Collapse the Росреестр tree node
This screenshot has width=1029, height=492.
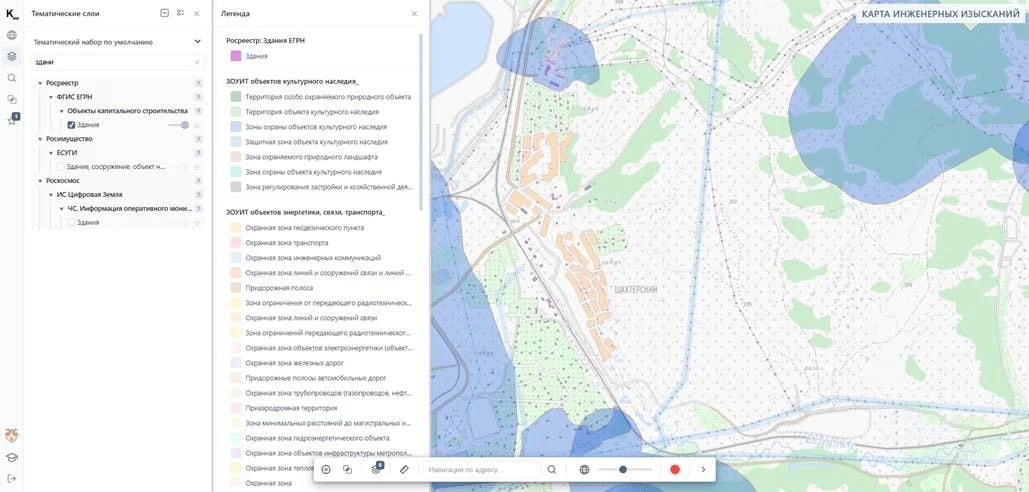(39, 83)
